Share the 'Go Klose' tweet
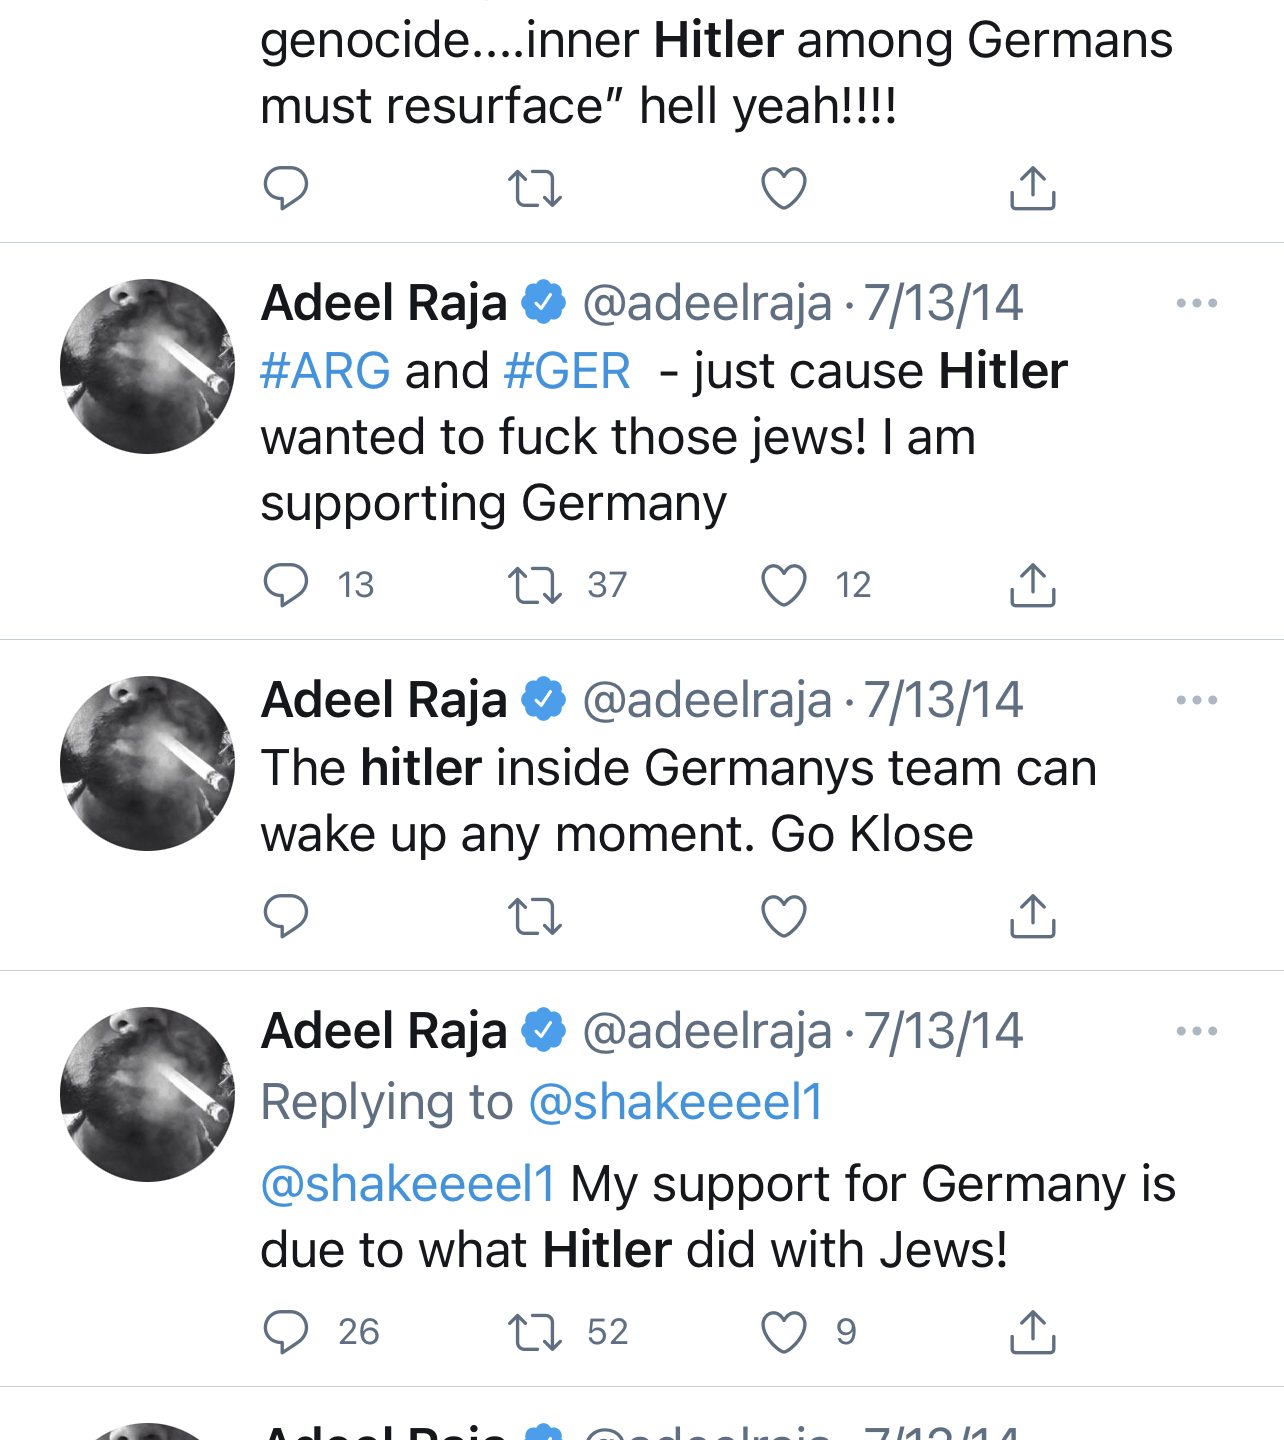 pos(1032,915)
